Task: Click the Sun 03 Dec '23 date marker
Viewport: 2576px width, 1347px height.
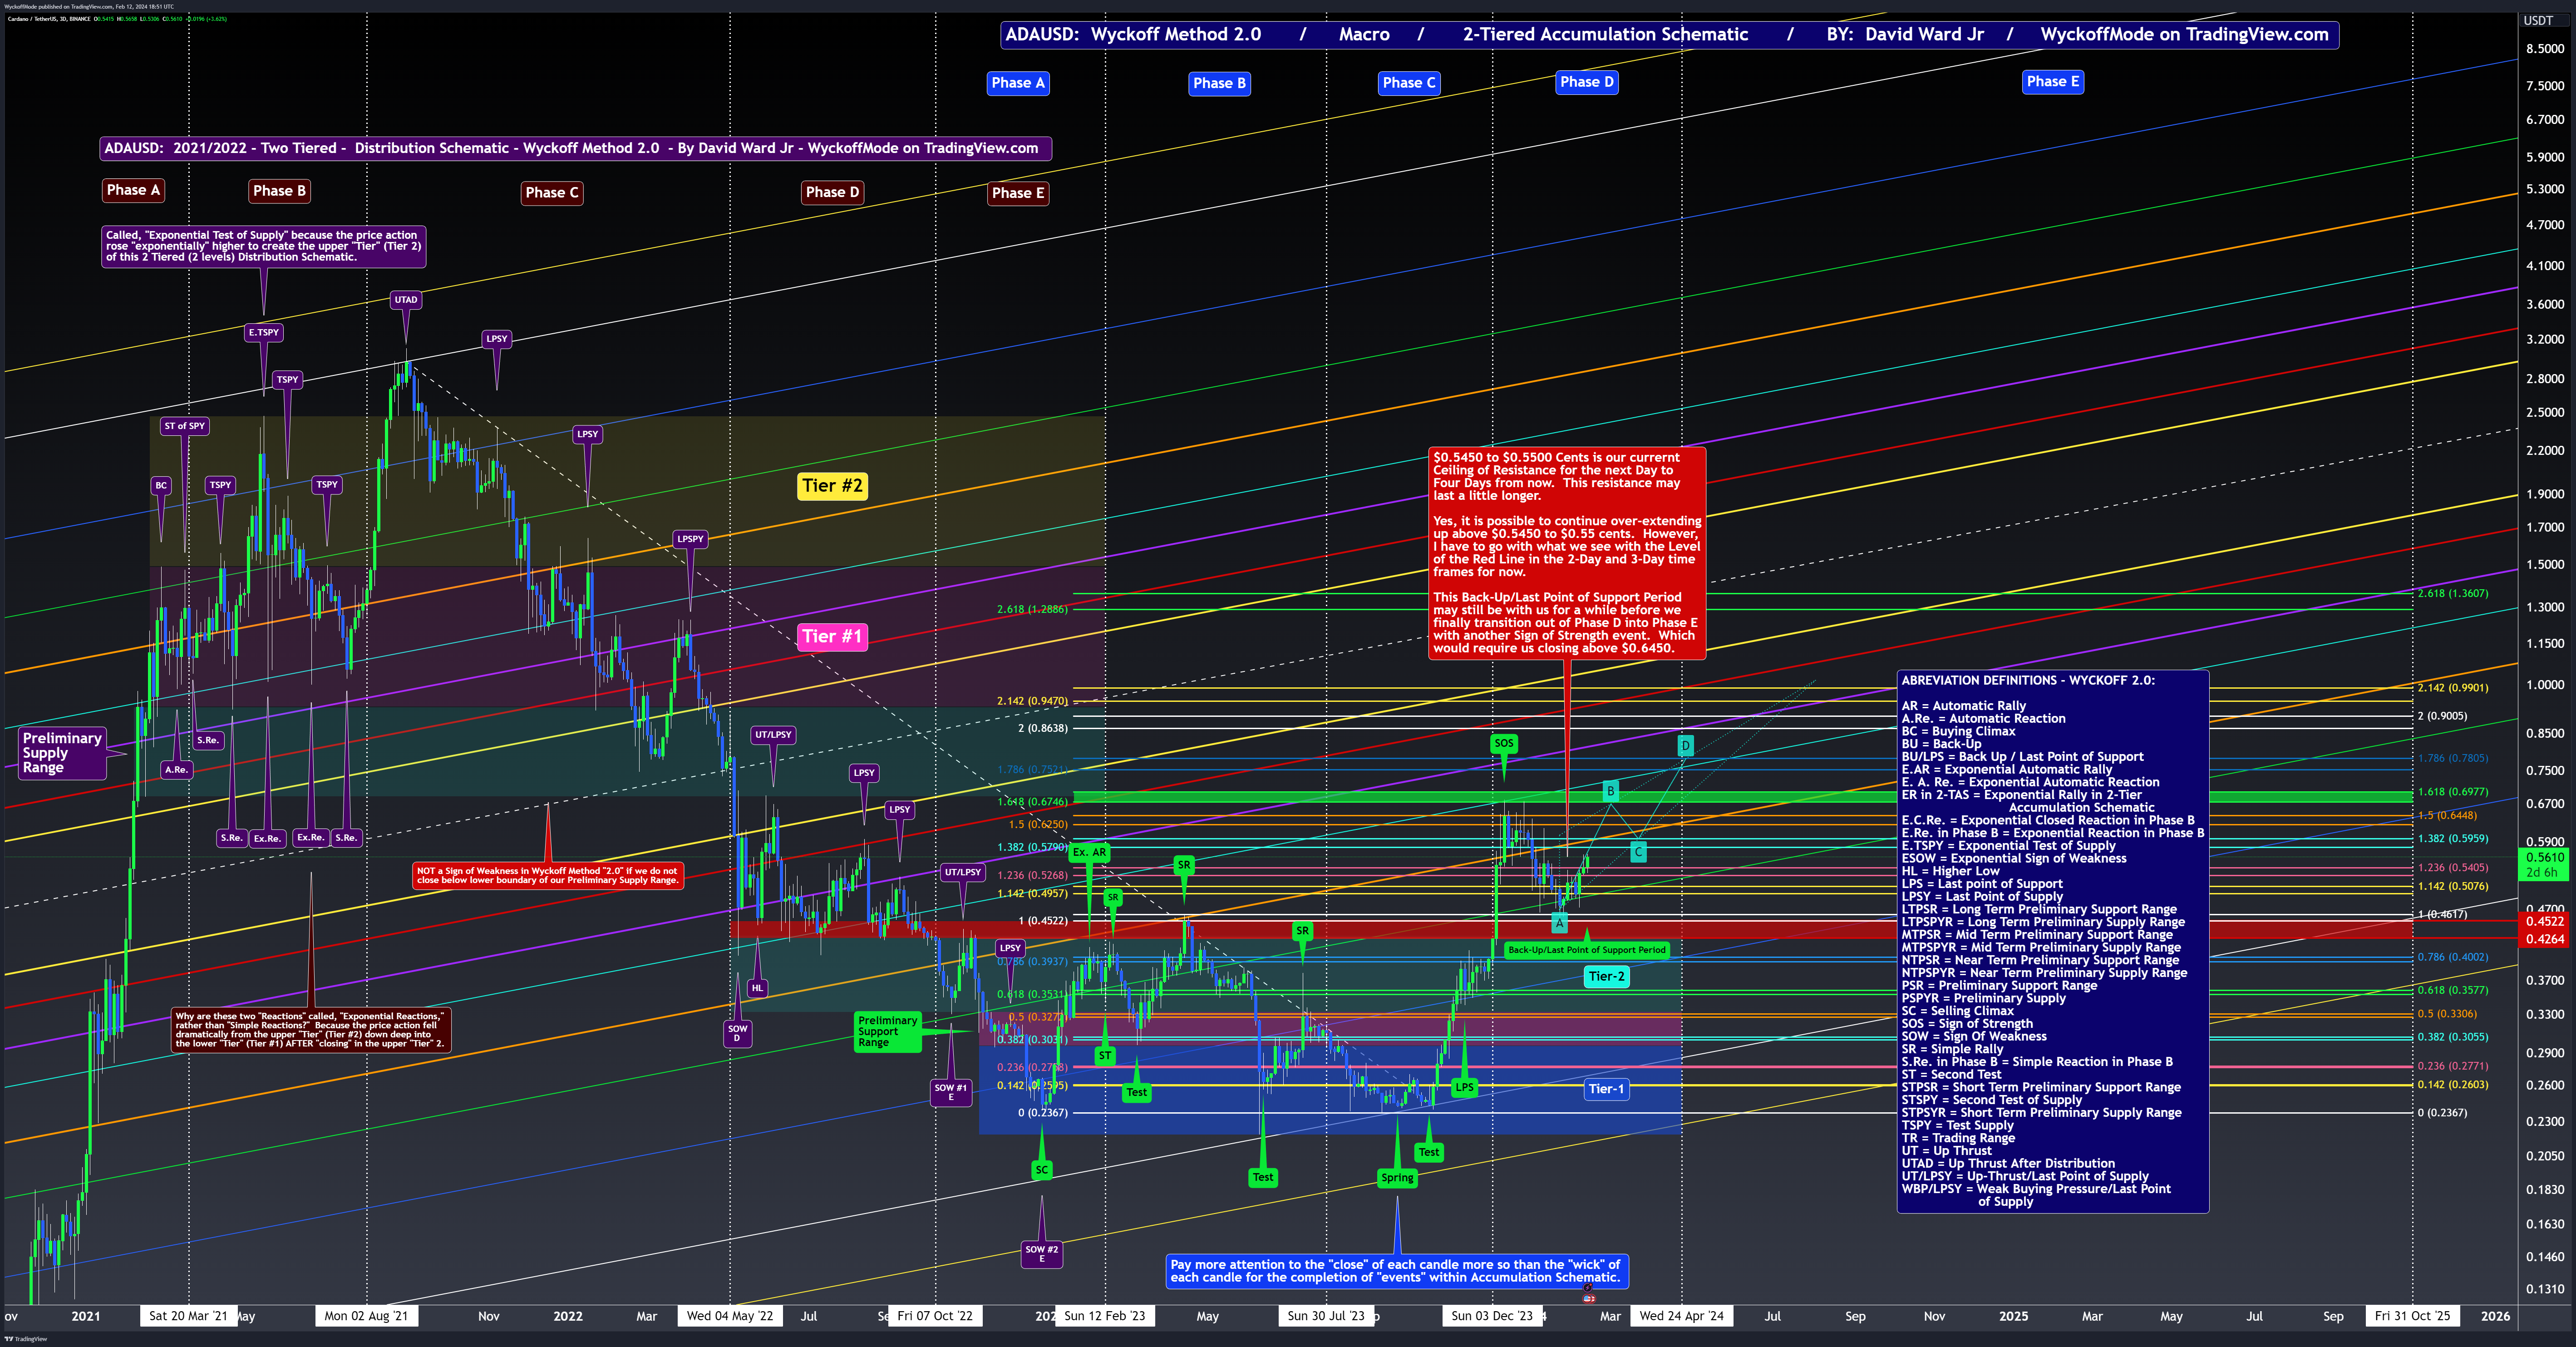Action: pyautogui.click(x=1492, y=1316)
